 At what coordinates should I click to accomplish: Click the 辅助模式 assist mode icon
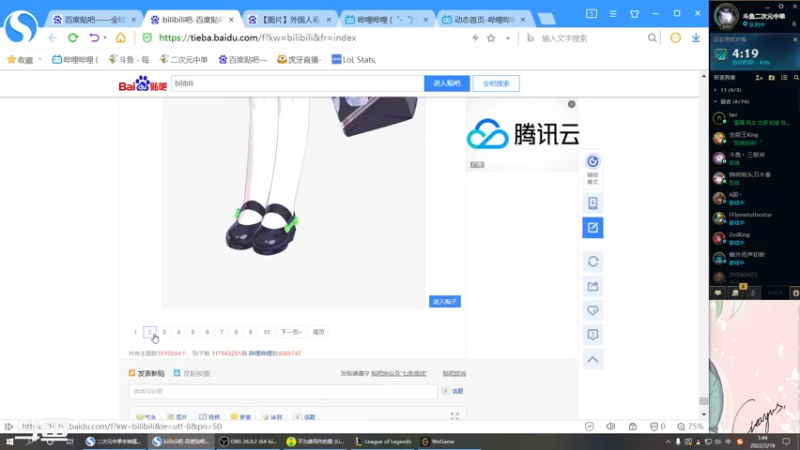592,169
